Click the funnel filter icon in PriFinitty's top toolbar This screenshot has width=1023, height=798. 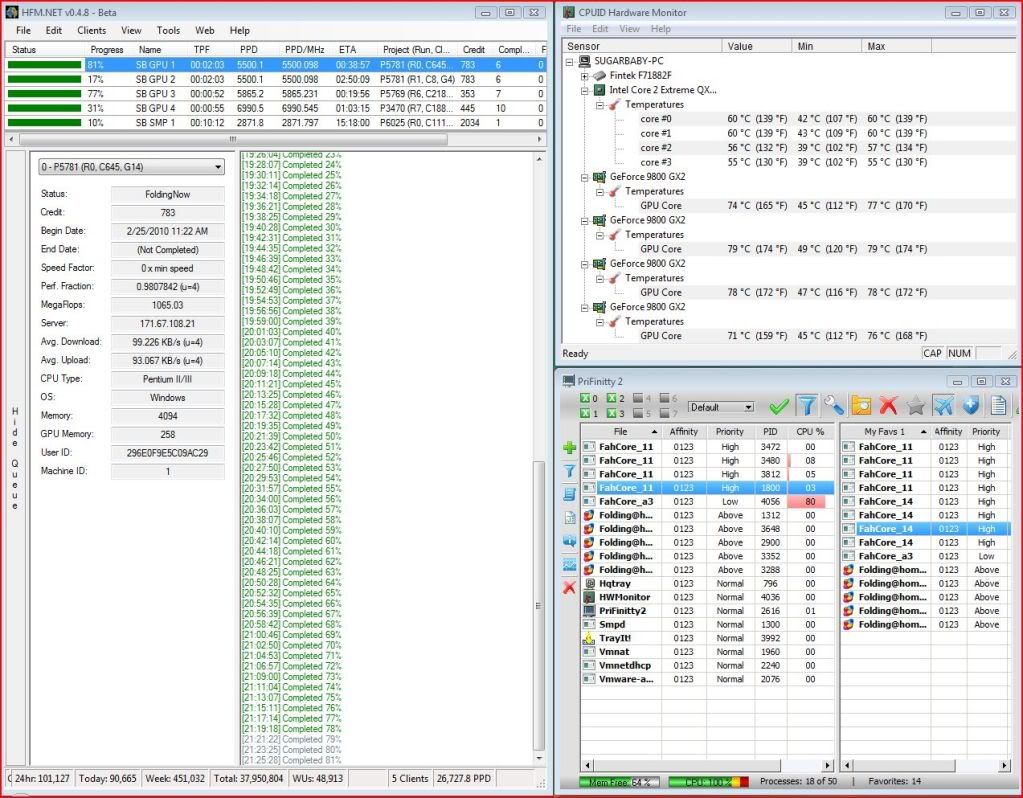click(806, 406)
